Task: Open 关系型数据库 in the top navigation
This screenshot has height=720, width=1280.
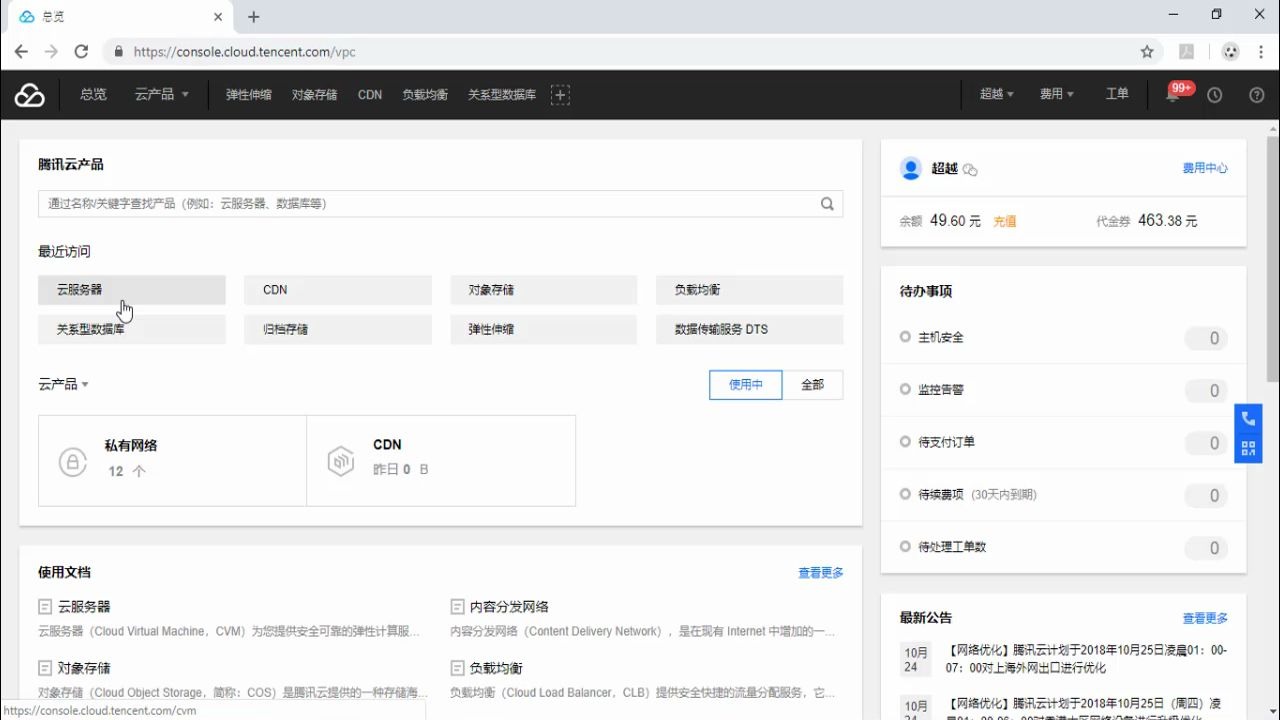Action: 502,95
